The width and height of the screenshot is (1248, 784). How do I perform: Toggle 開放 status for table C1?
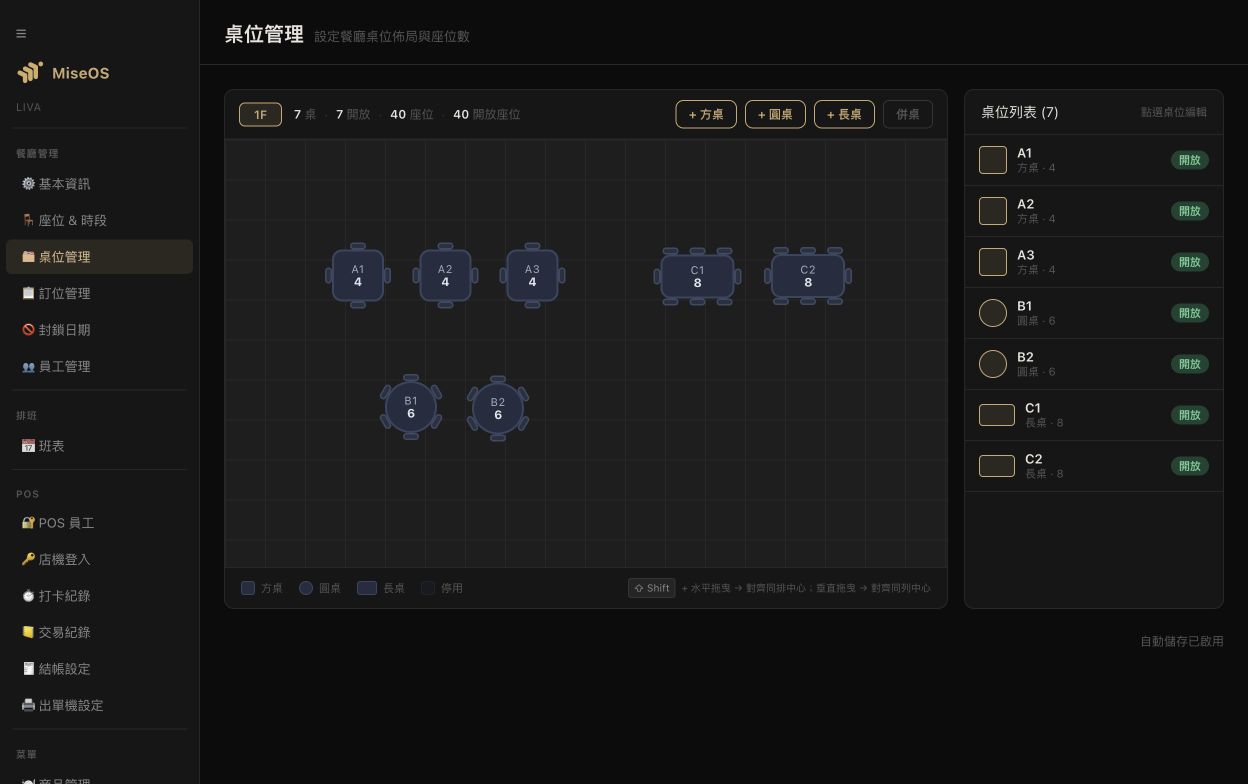pyautogui.click(x=1190, y=415)
